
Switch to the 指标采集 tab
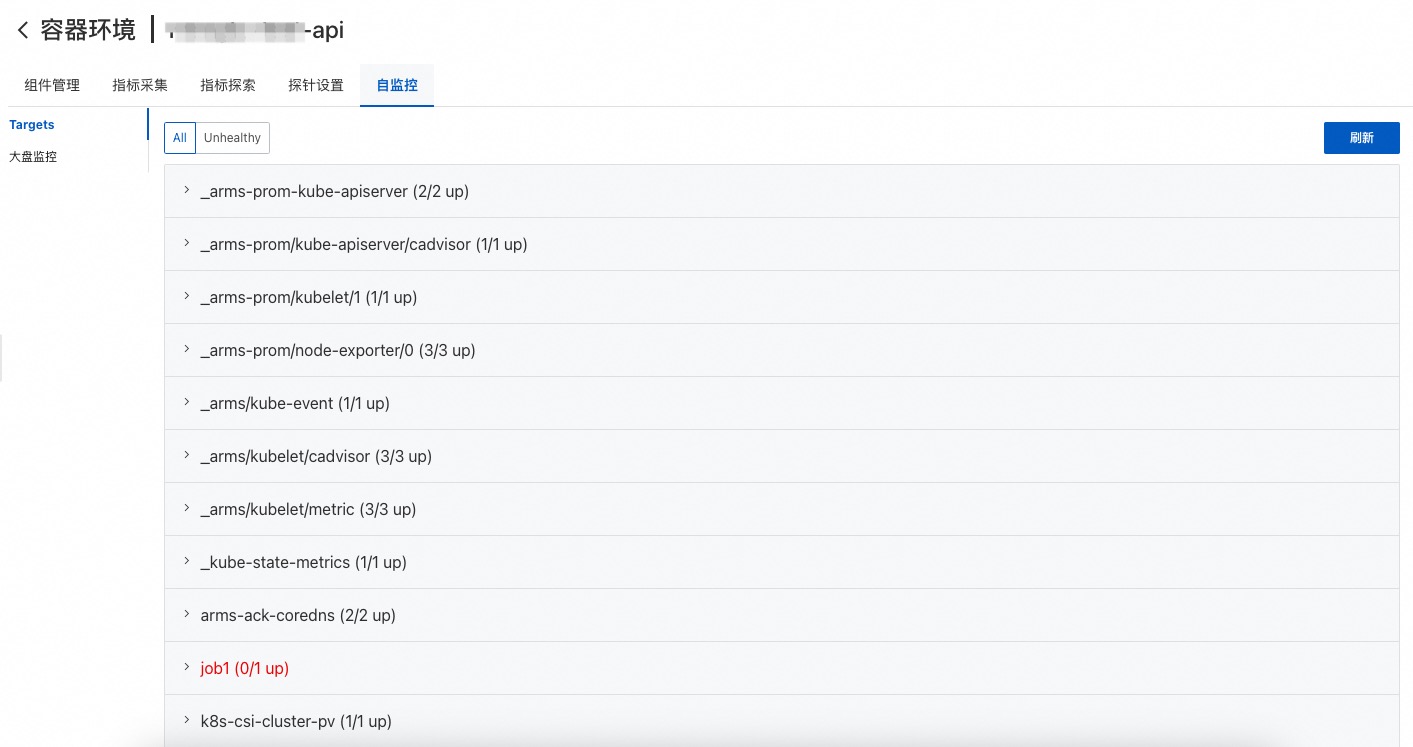[140, 85]
